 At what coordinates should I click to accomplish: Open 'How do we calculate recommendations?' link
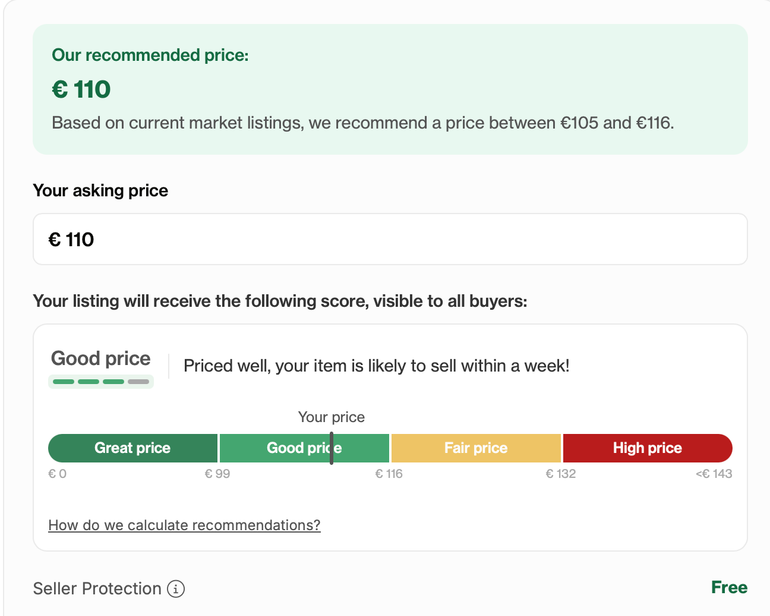(184, 525)
